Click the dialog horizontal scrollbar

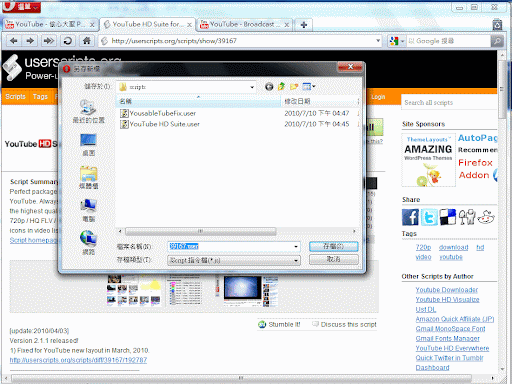[237, 231]
